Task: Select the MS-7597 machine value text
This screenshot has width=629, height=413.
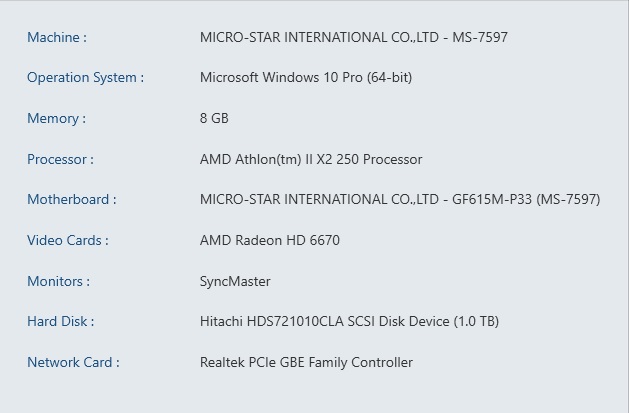Action: coord(353,37)
